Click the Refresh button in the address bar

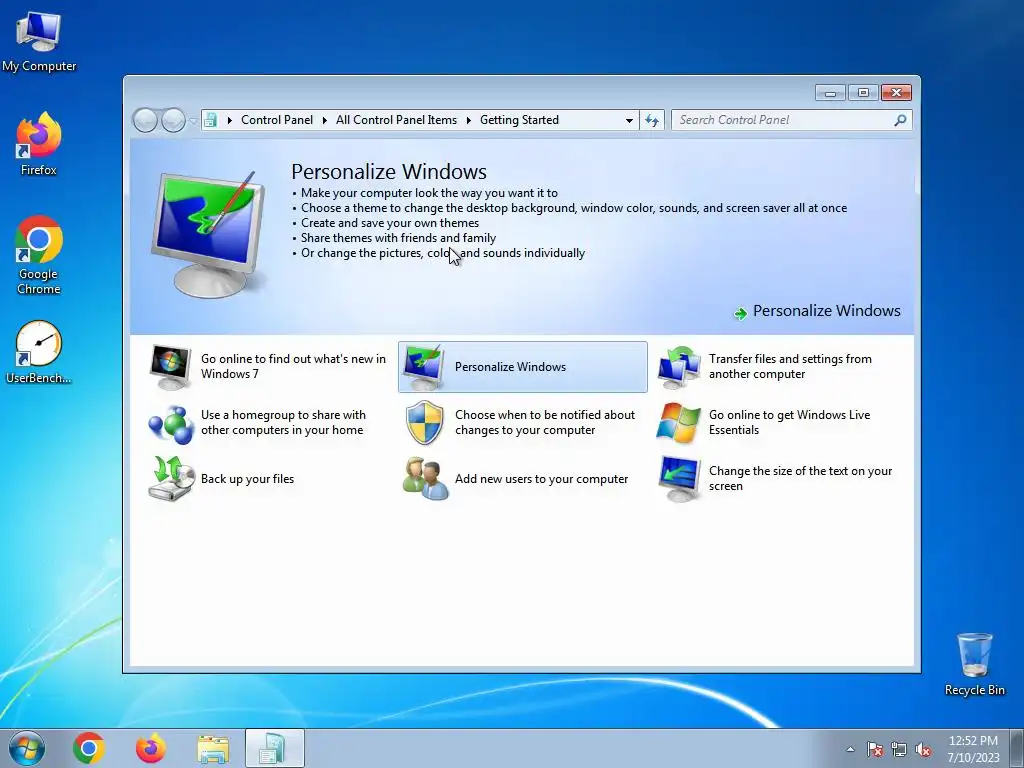point(652,120)
